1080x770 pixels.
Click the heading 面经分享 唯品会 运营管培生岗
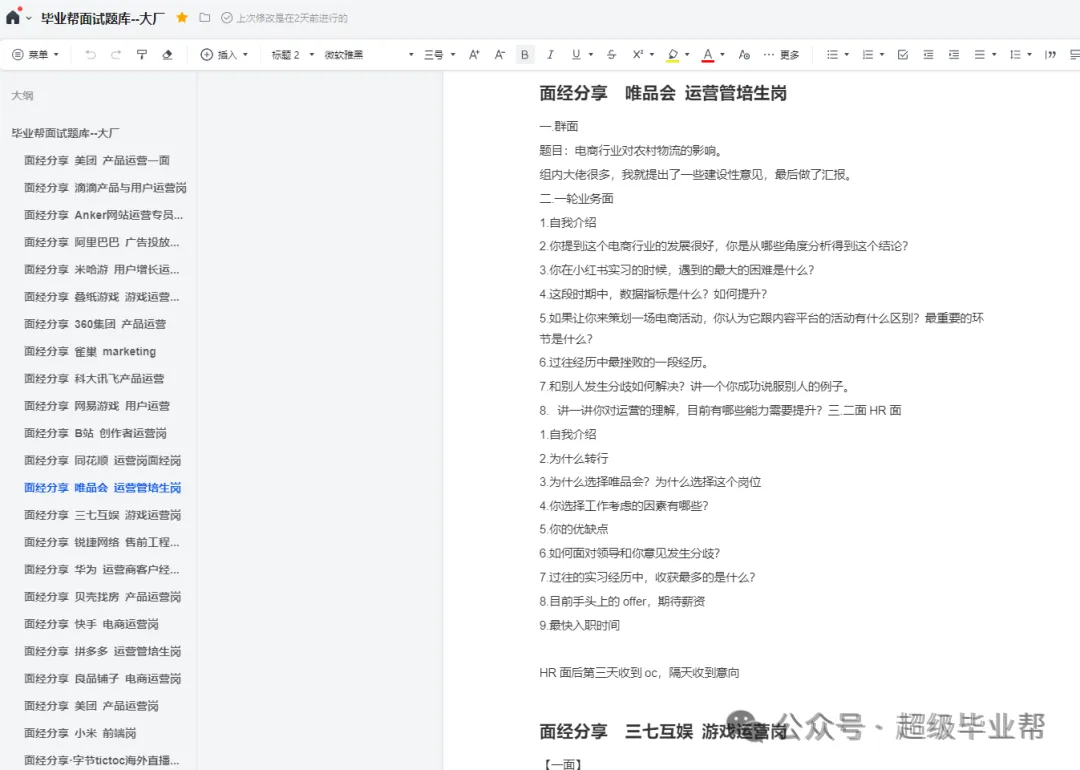pyautogui.click(x=663, y=93)
